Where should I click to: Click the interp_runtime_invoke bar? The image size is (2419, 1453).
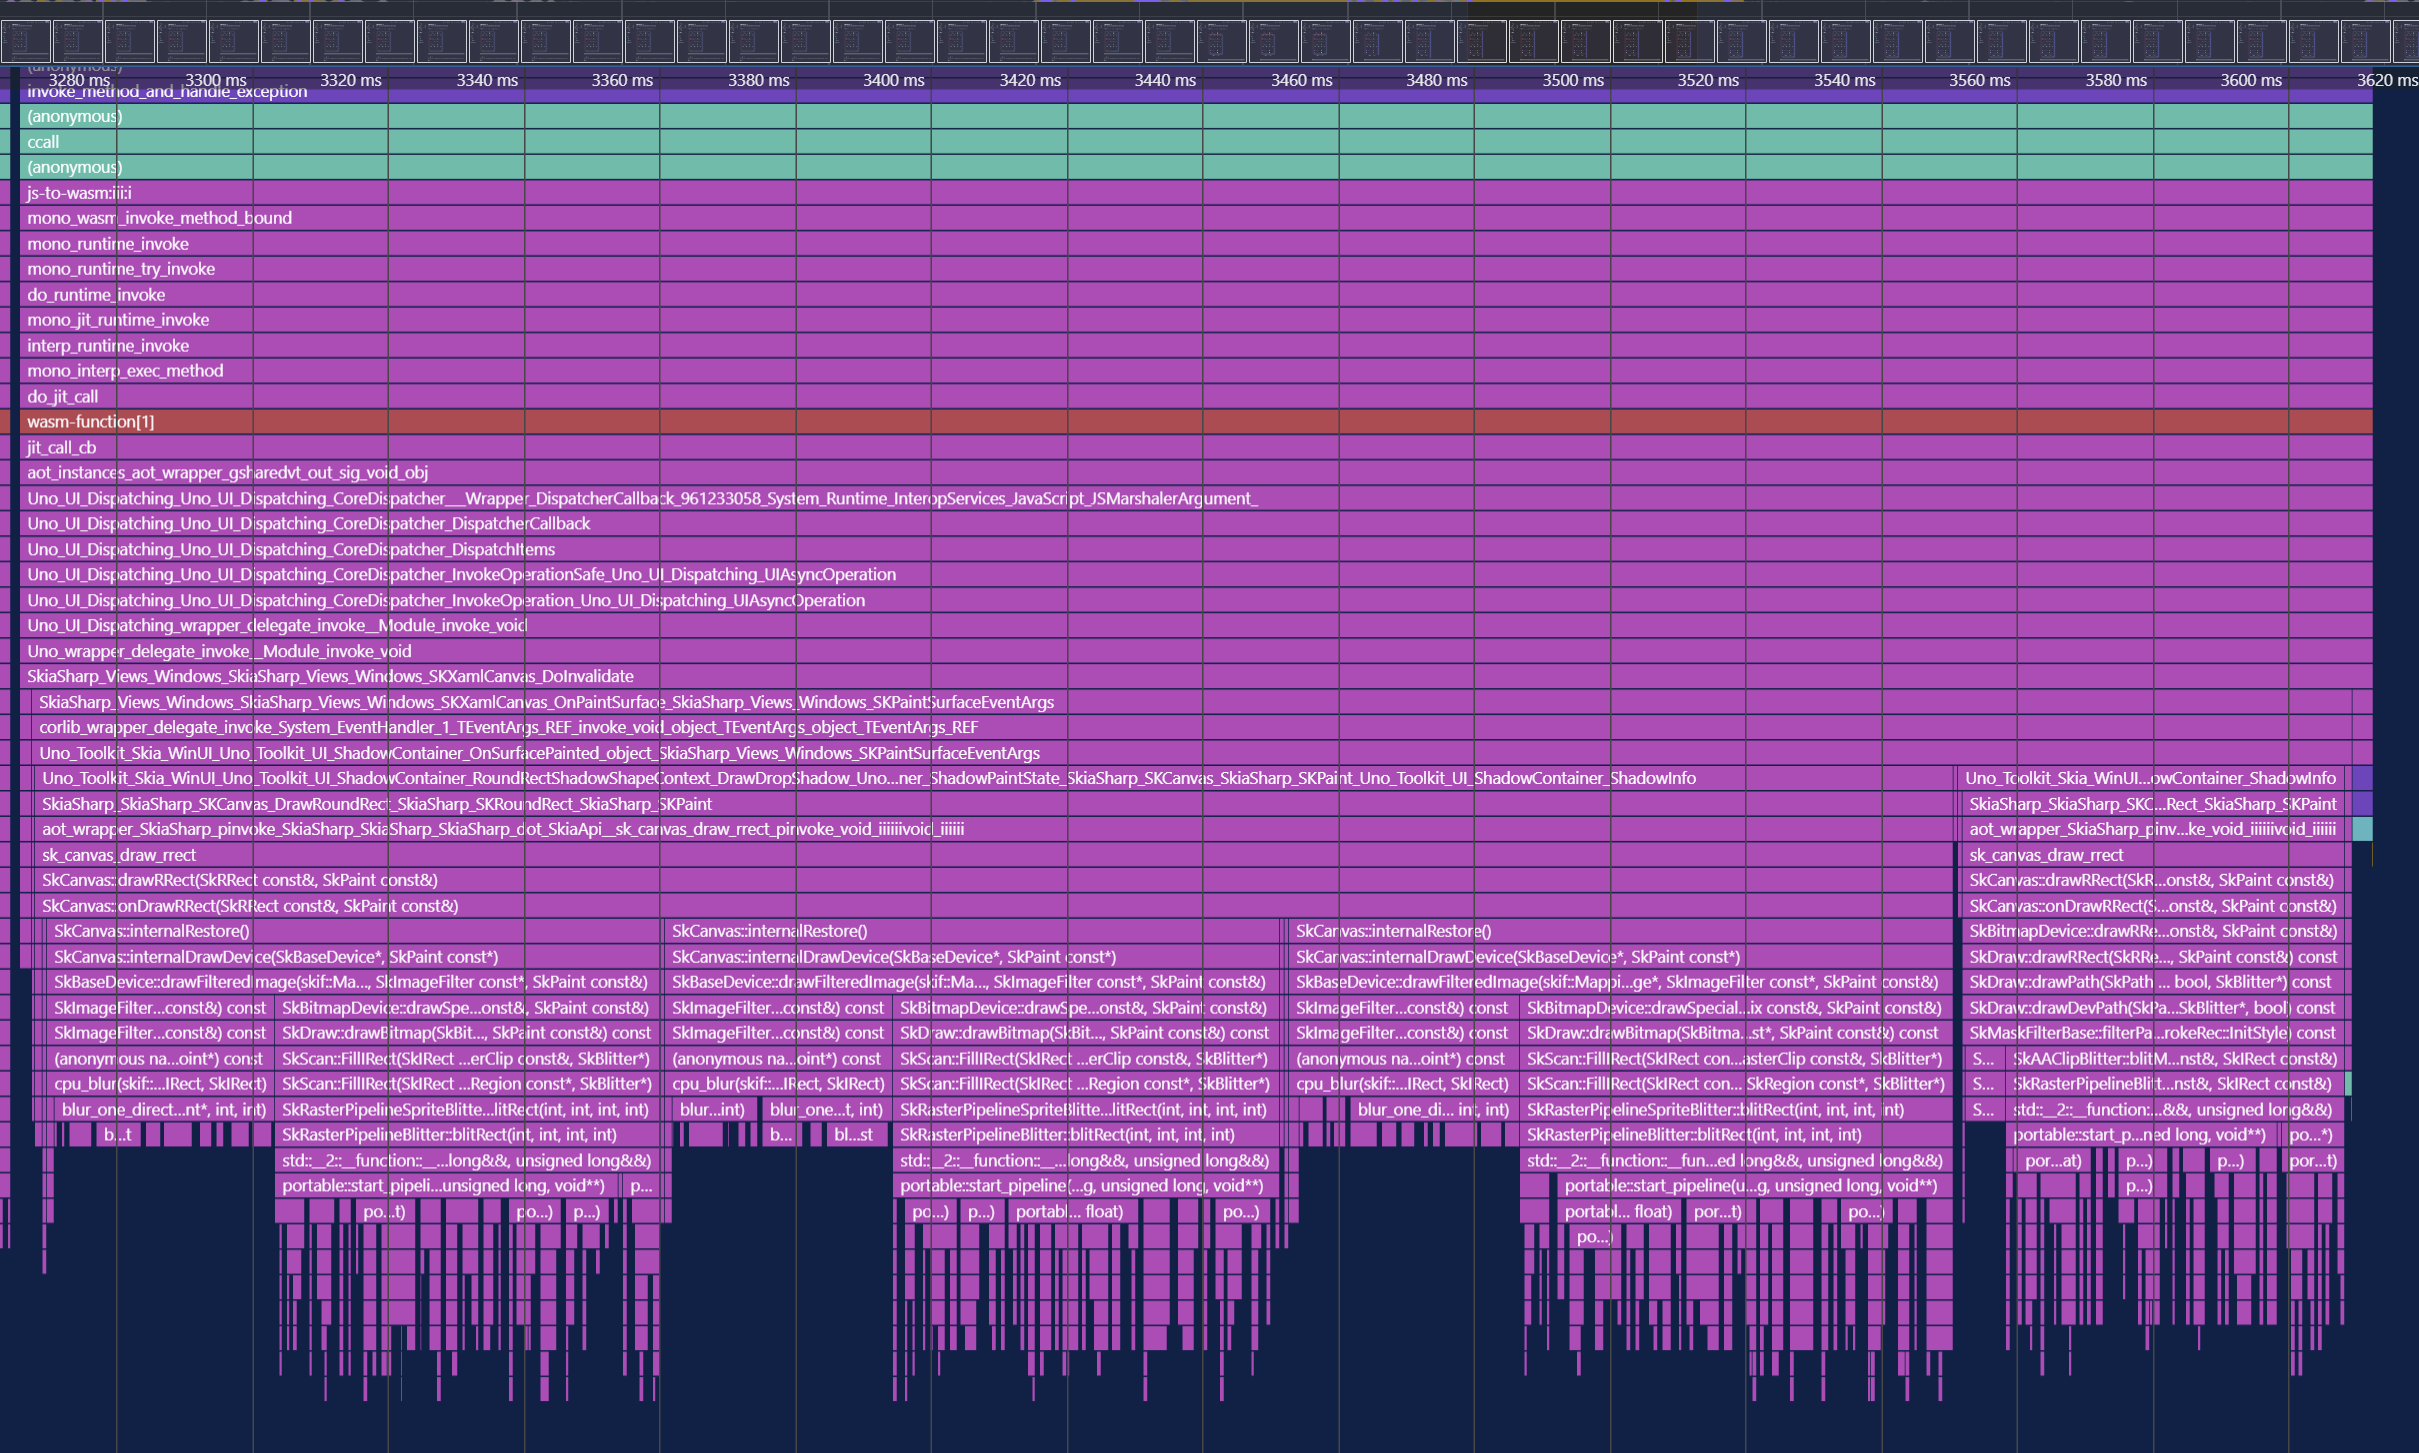tap(107, 346)
